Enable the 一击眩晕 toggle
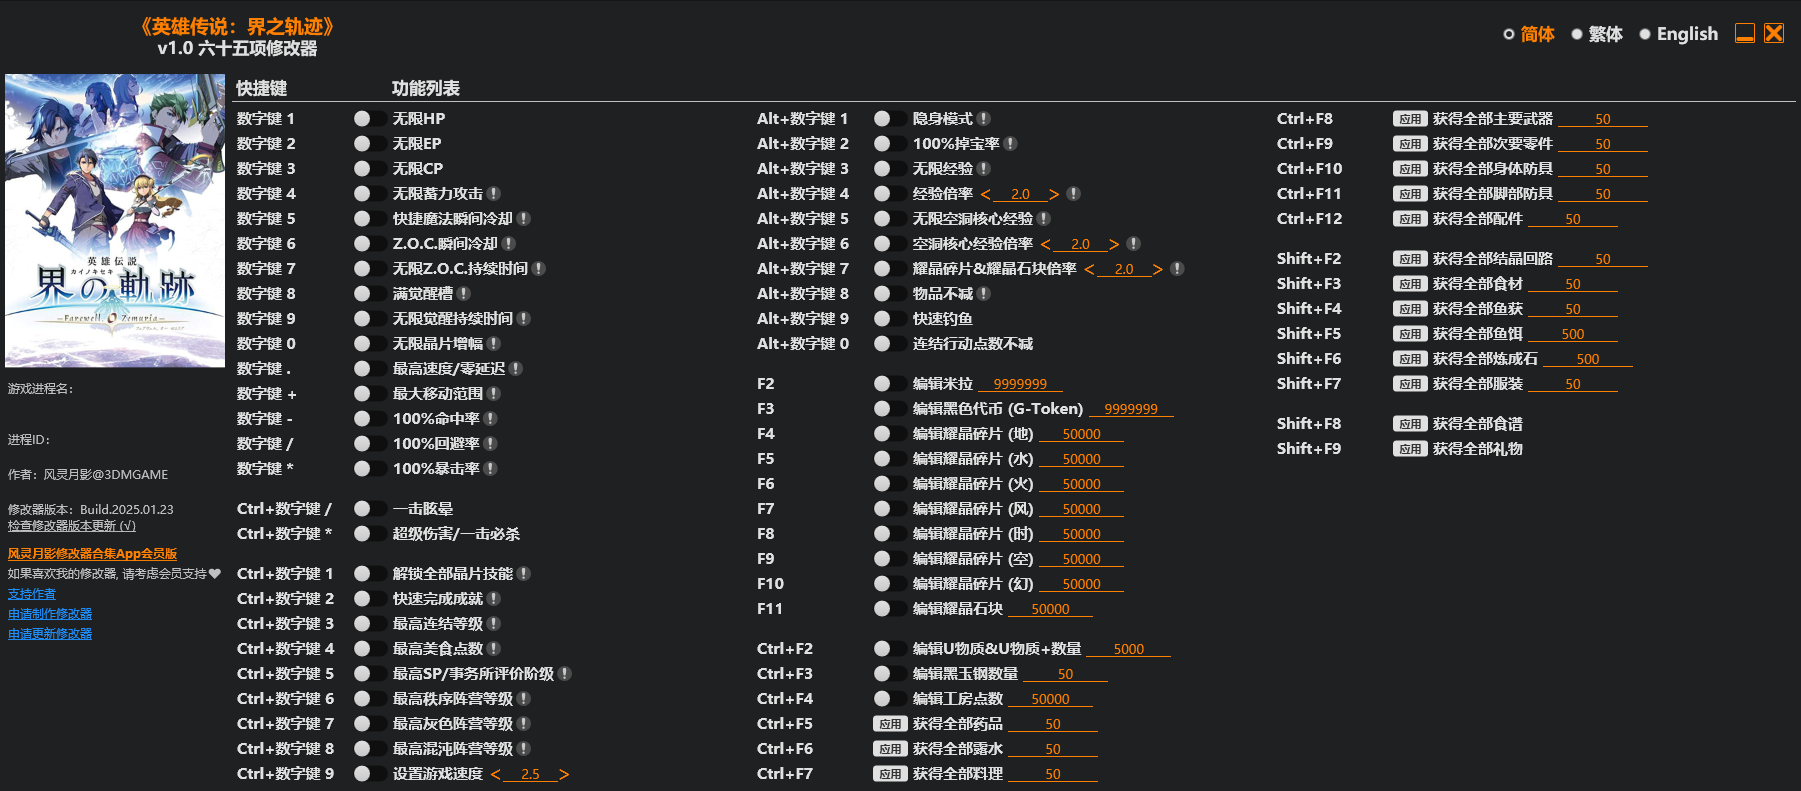This screenshot has height=791, width=1801. pyautogui.click(x=370, y=509)
